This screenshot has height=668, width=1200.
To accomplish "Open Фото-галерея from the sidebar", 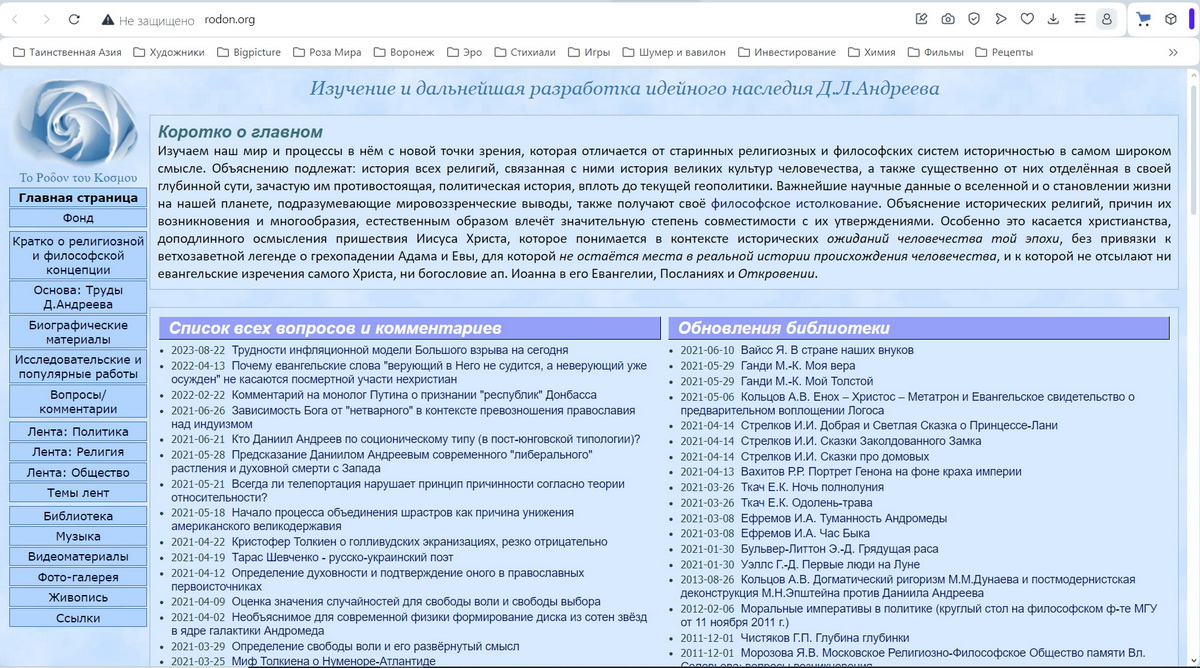I will click(x=78, y=577).
